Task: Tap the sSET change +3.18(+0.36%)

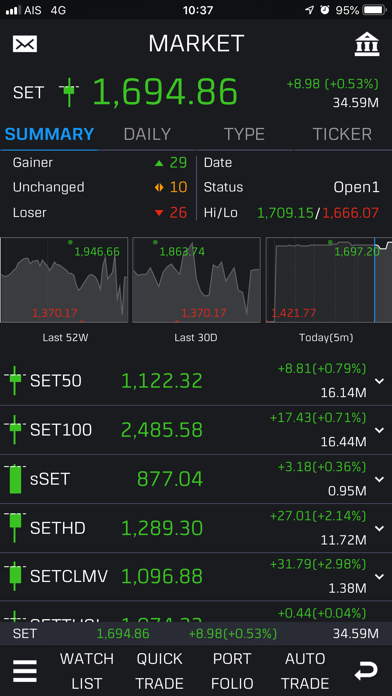Action: [322, 467]
